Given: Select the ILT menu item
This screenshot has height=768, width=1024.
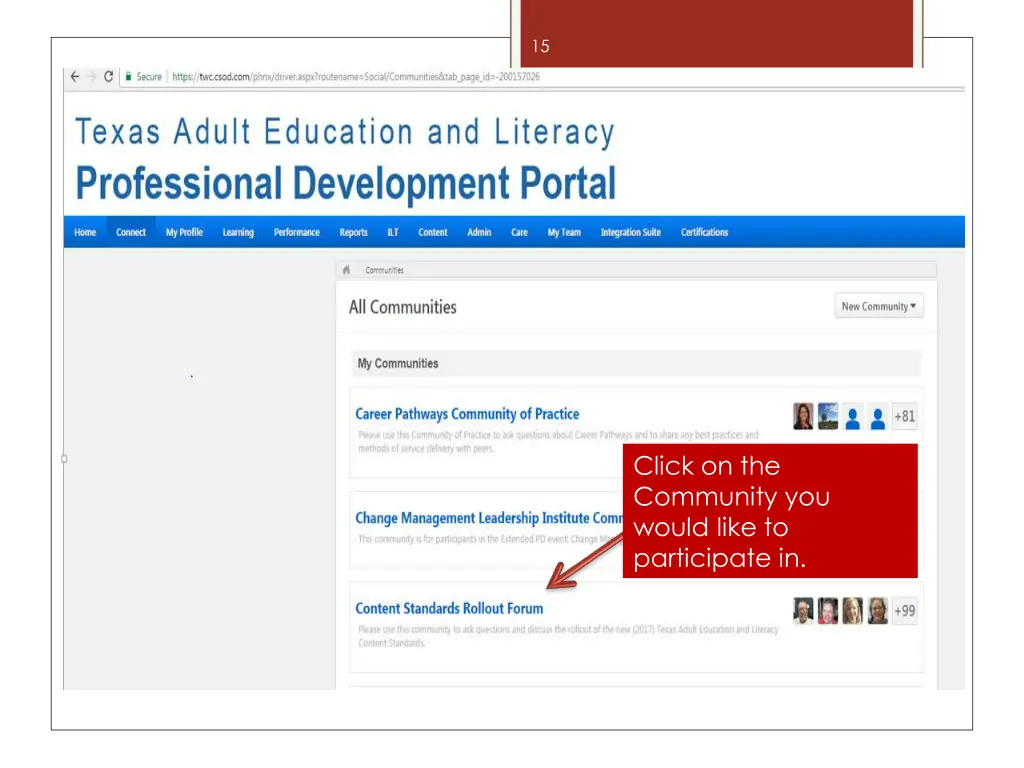Looking at the screenshot, I should (392, 232).
